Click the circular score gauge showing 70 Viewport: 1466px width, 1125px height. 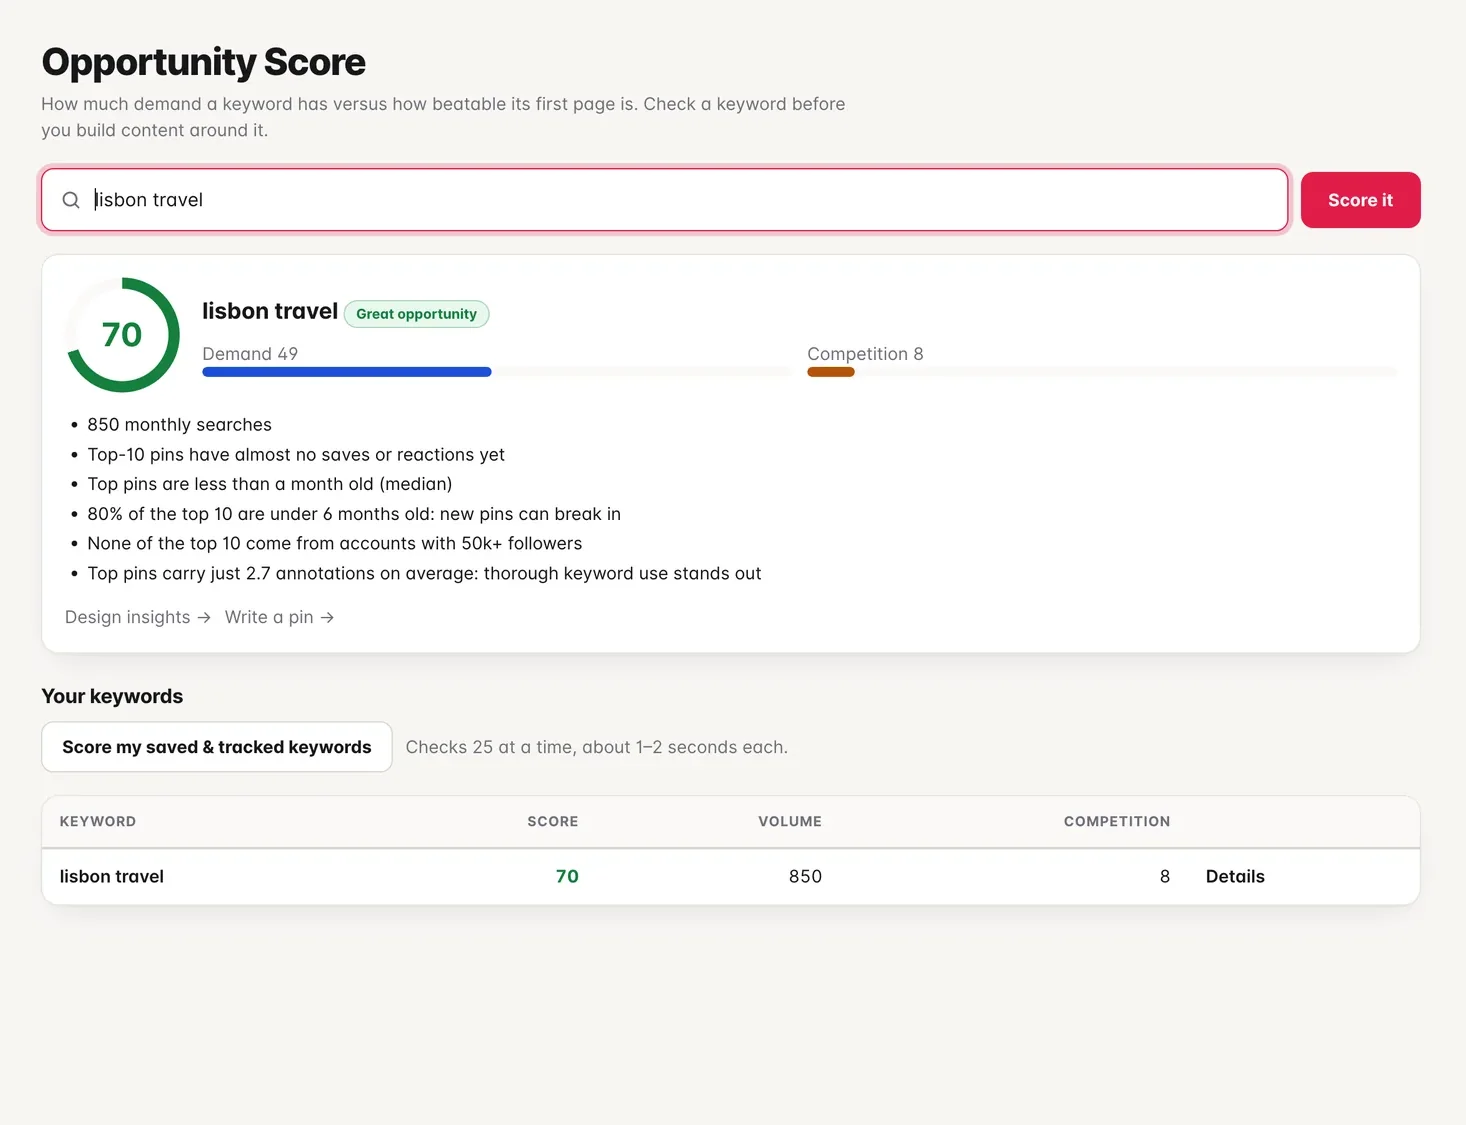(x=123, y=335)
